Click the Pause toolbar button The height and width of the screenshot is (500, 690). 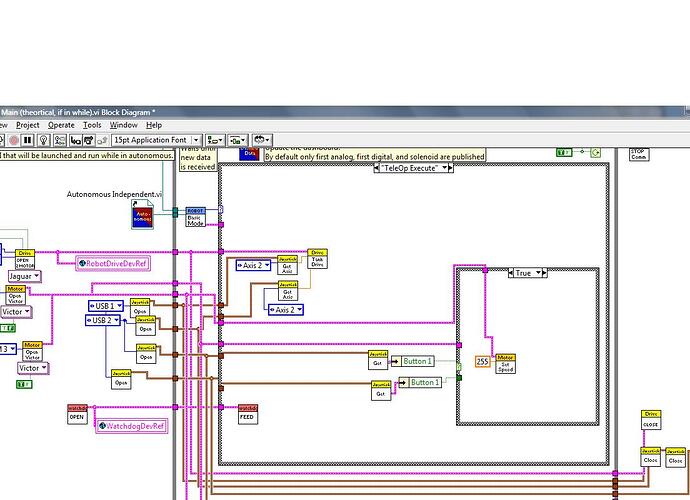27,140
